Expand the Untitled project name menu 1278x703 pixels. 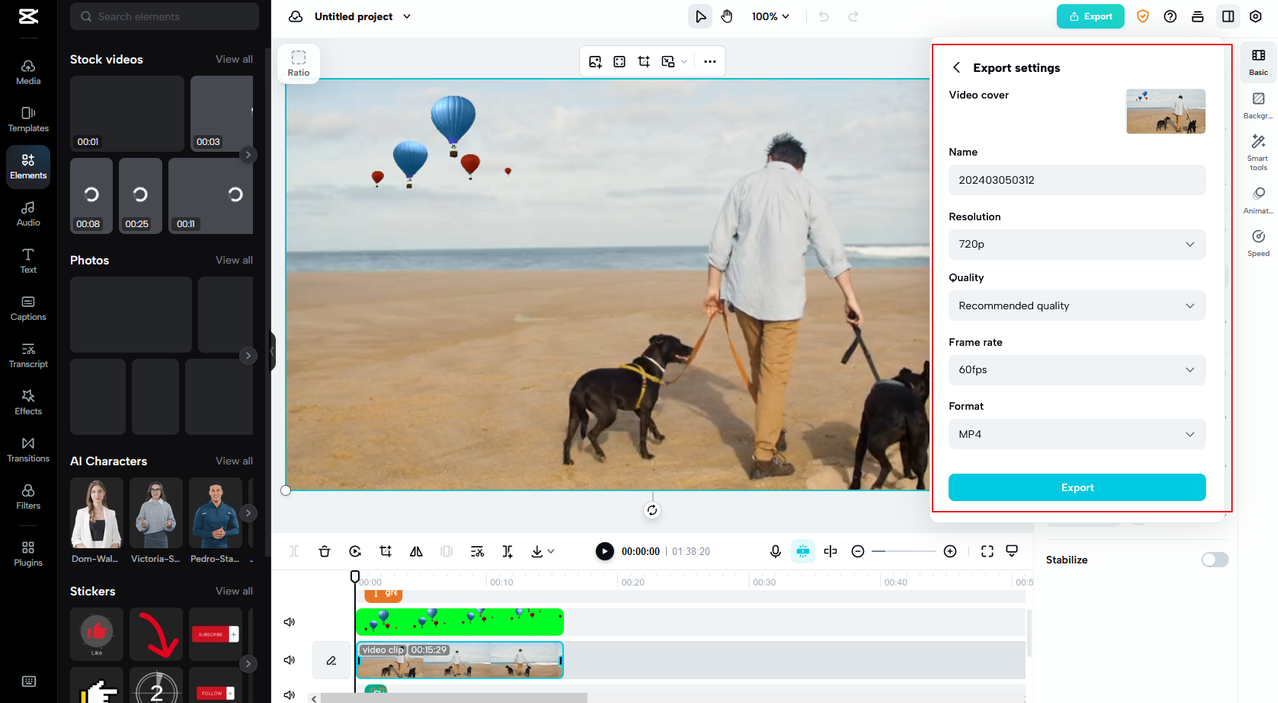pyautogui.click(x=407, y=17)
